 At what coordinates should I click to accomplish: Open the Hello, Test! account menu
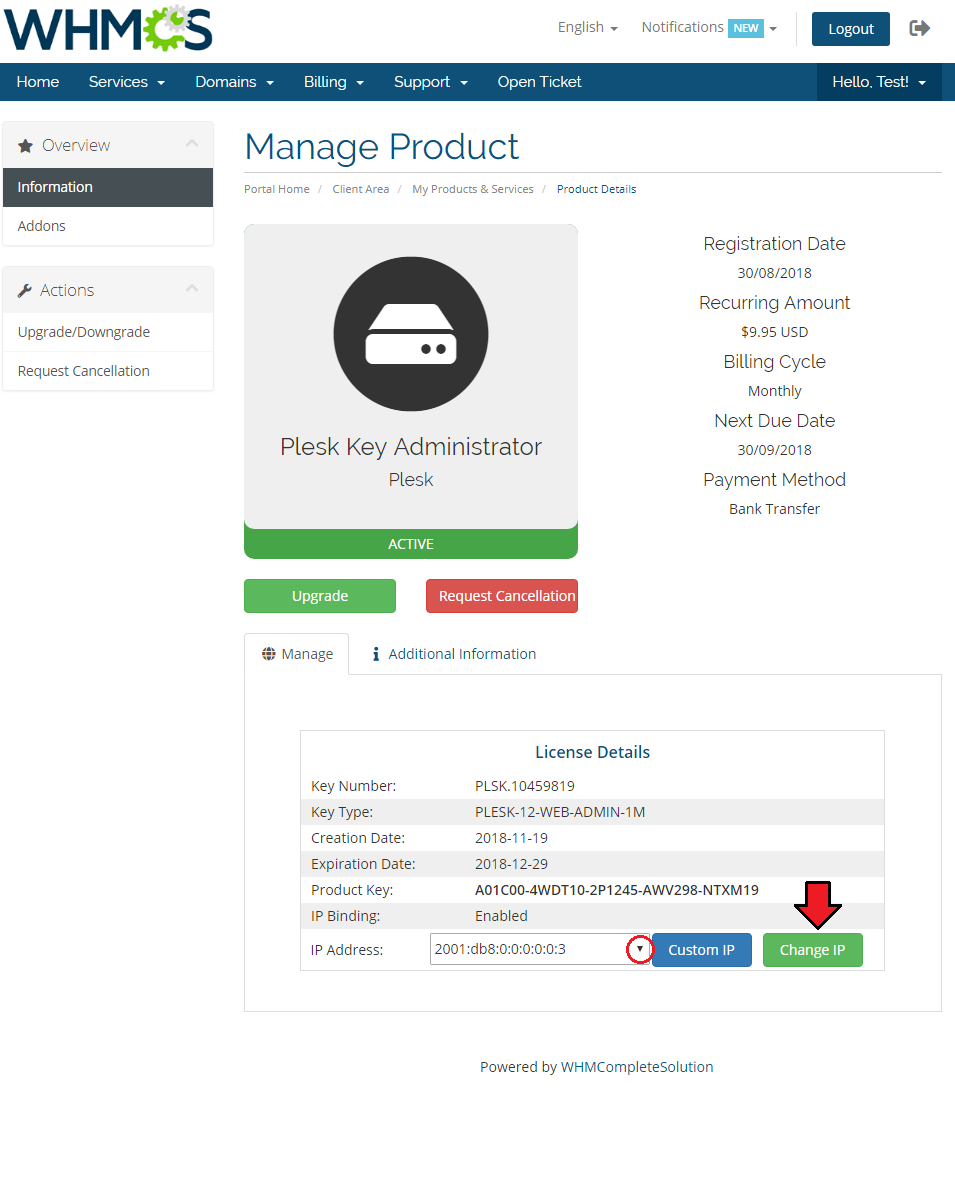tap(879, 82)
